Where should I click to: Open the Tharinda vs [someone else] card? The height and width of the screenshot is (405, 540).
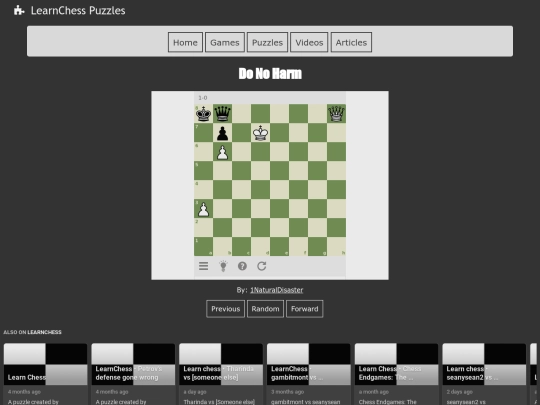[221, 374]
